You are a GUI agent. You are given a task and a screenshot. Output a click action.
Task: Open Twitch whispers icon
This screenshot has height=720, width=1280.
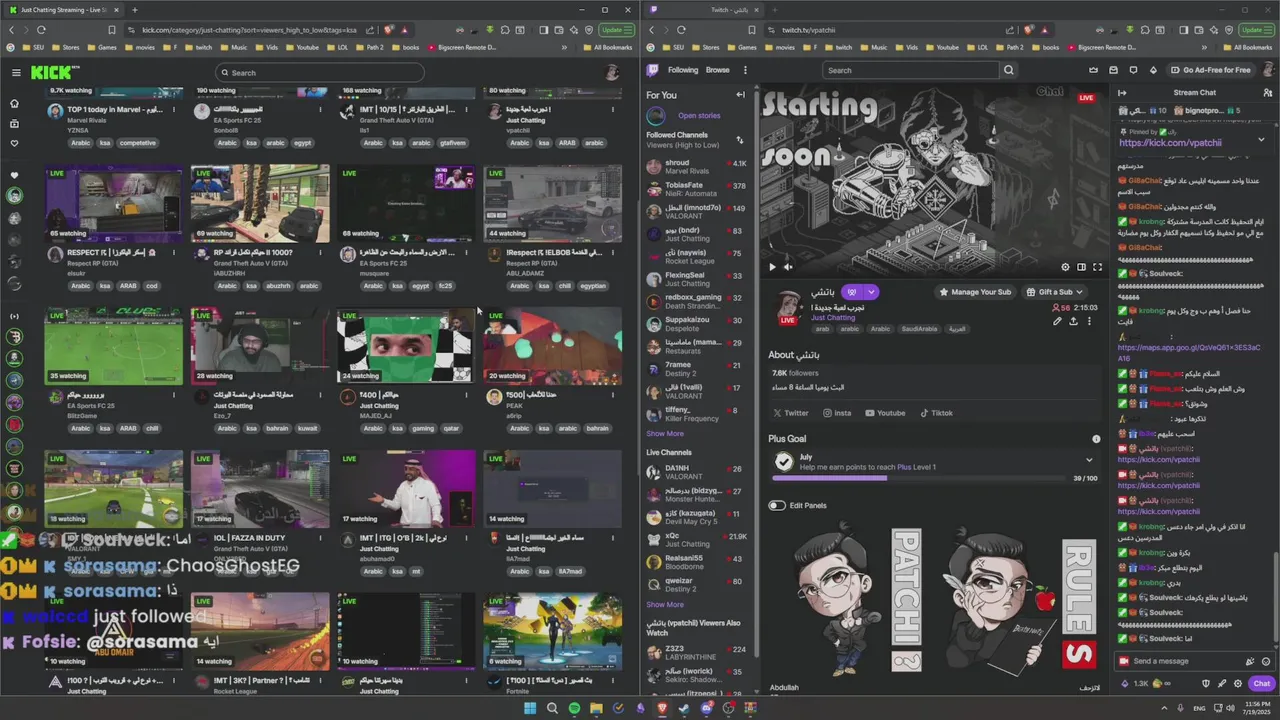(1133, 70)
